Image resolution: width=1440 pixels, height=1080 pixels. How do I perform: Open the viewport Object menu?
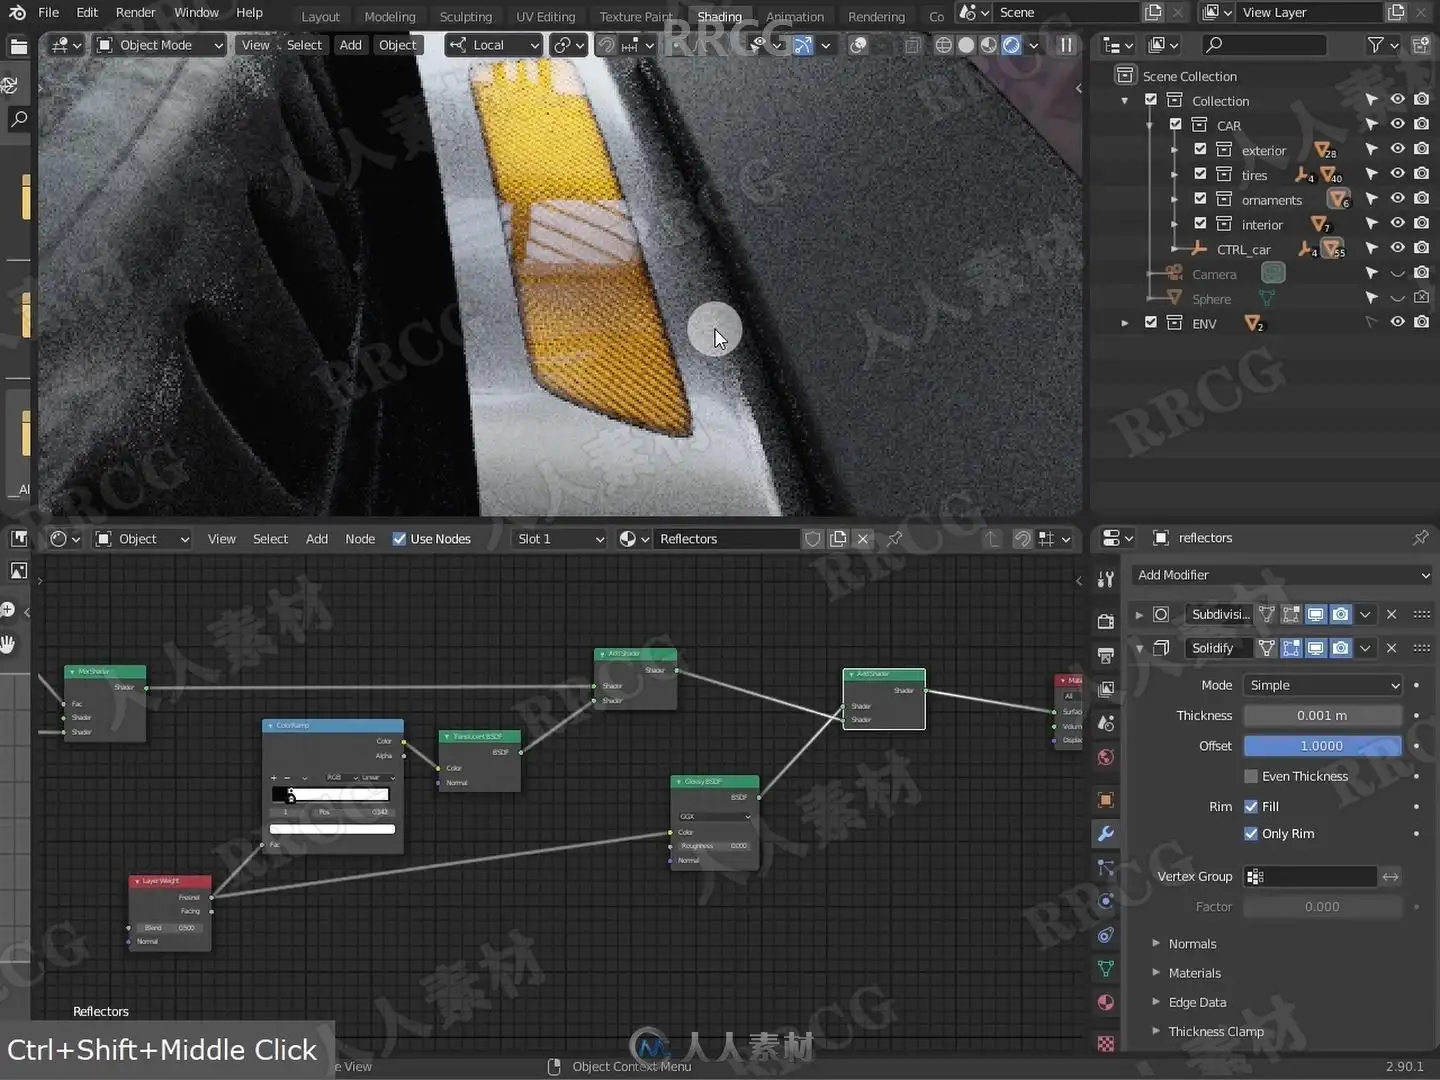click(397, 45)
